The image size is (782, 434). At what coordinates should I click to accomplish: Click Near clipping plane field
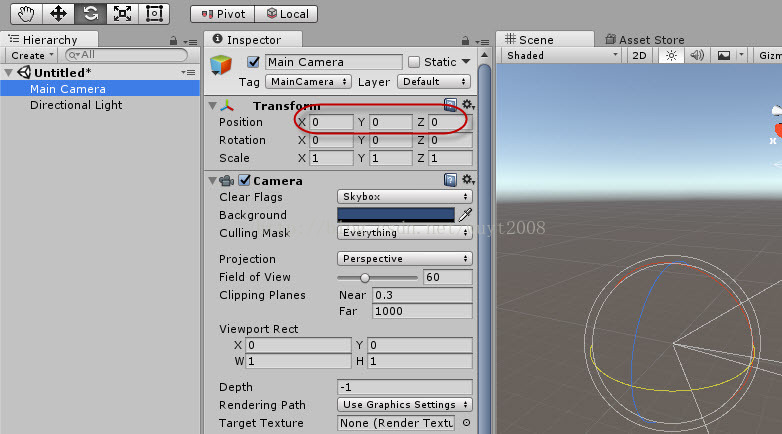click(x=422, y=295)
